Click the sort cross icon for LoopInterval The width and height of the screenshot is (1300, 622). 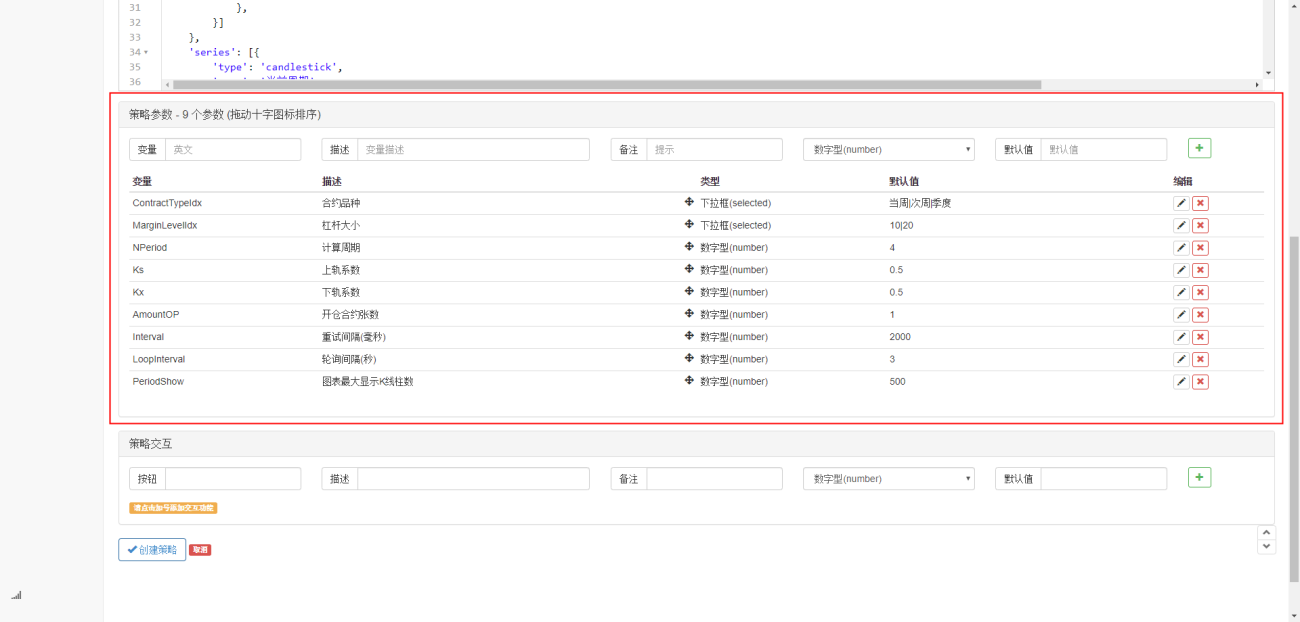pos(689,359)
